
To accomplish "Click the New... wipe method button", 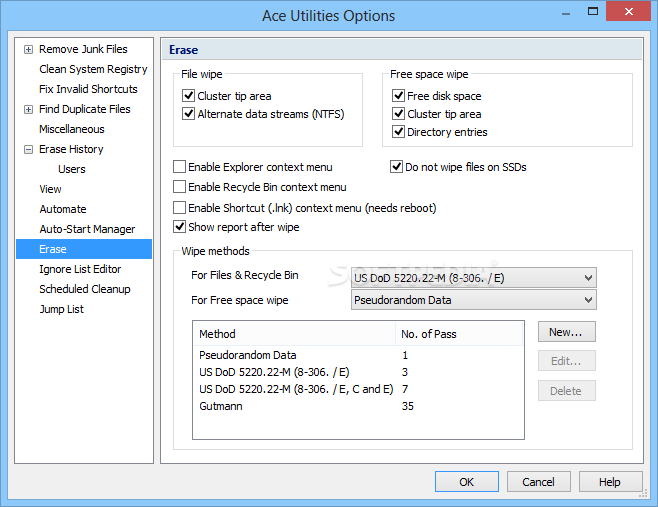I will [x=567, y=332].
